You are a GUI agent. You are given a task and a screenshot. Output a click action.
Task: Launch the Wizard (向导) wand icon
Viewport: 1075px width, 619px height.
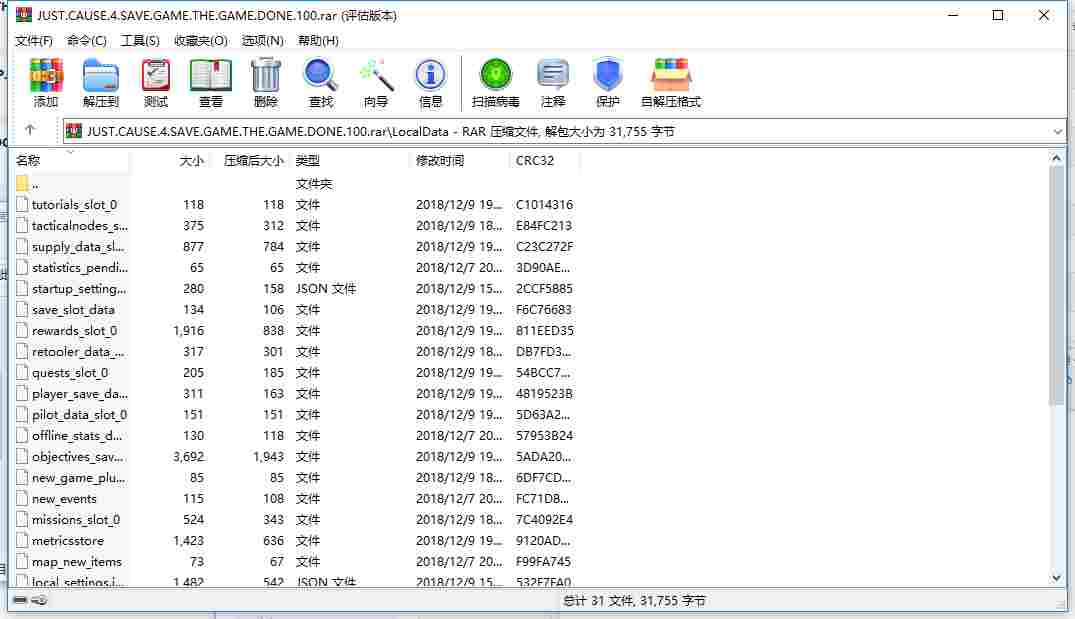pos(376,75)
